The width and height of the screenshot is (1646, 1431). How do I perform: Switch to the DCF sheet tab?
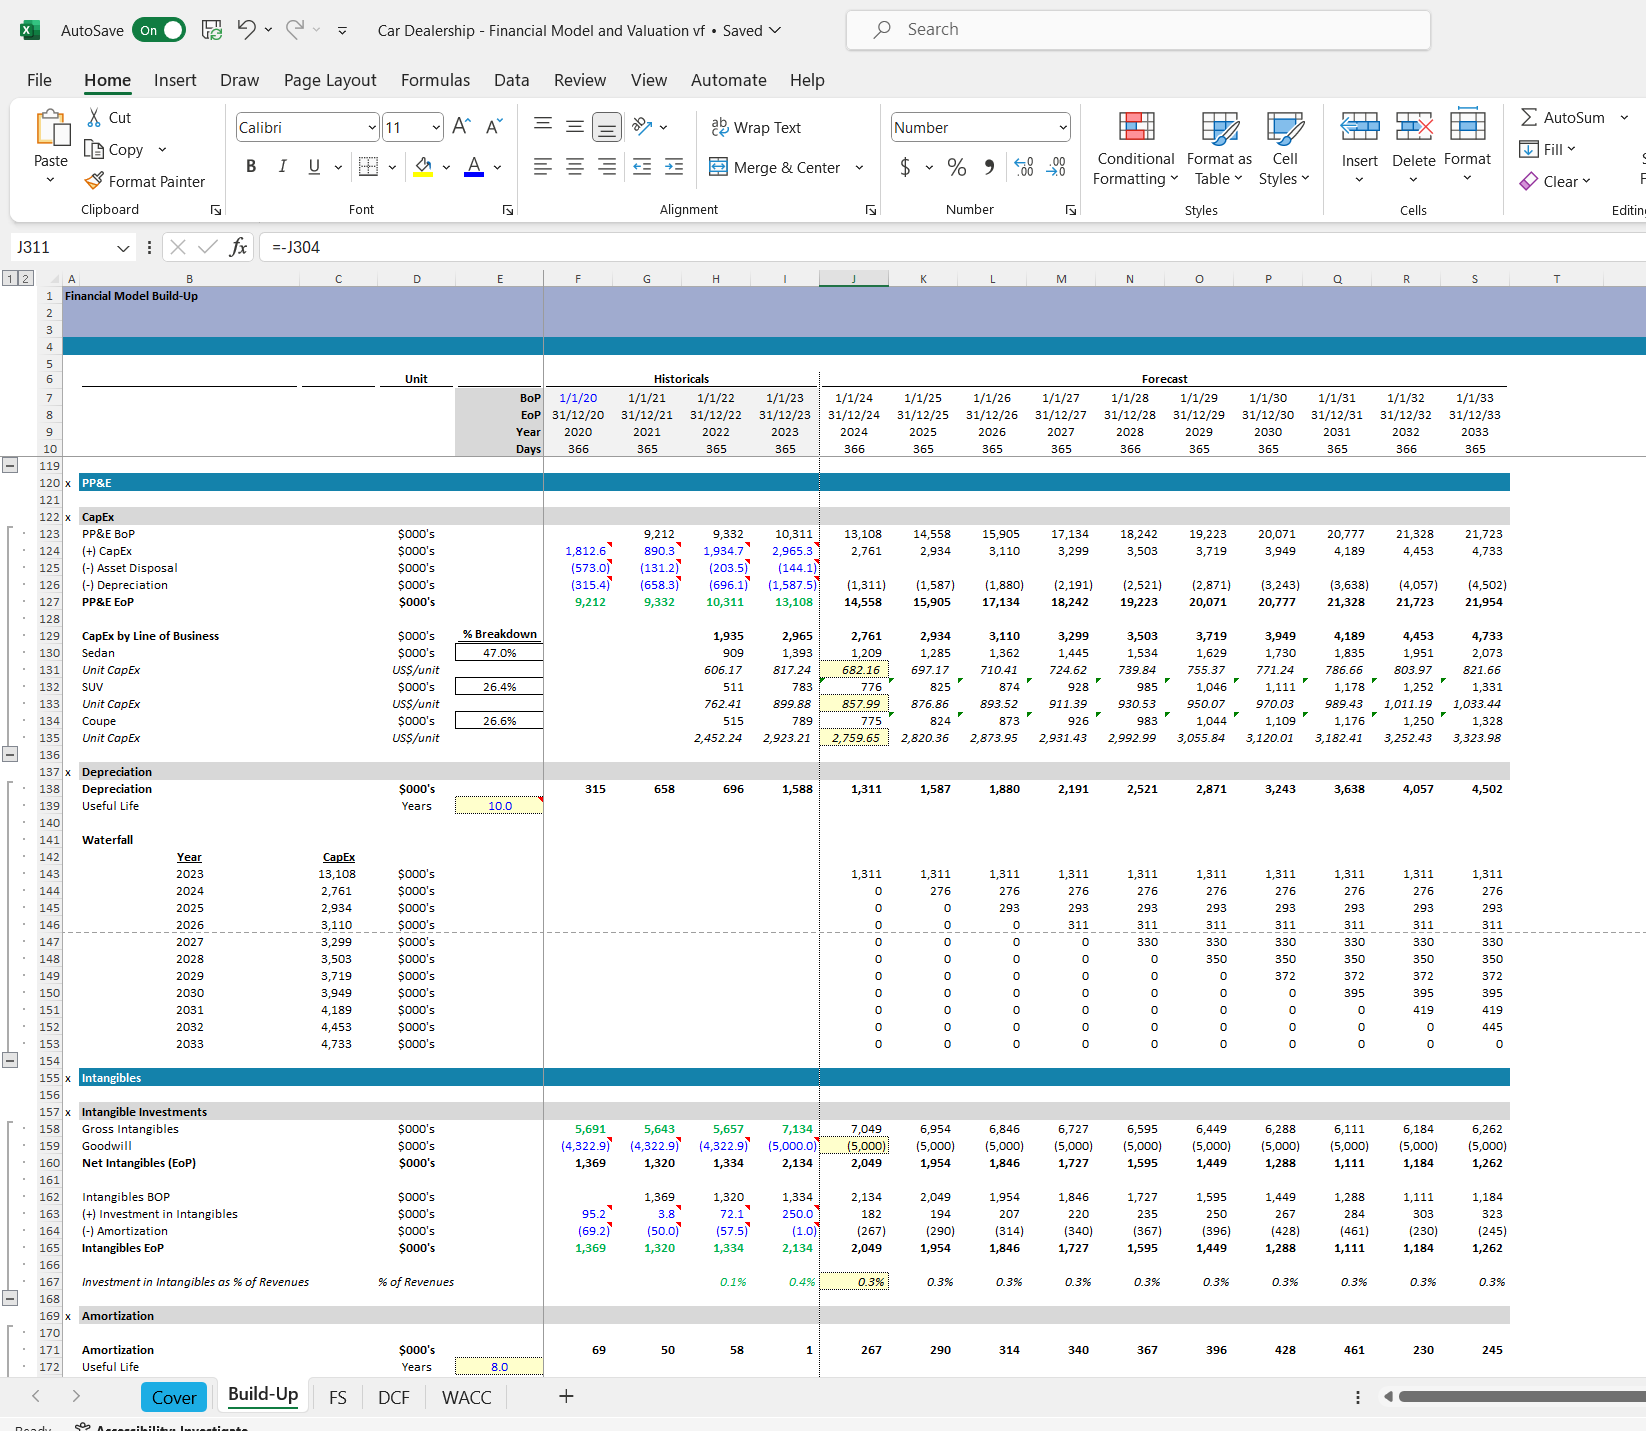click(393, 1397)
